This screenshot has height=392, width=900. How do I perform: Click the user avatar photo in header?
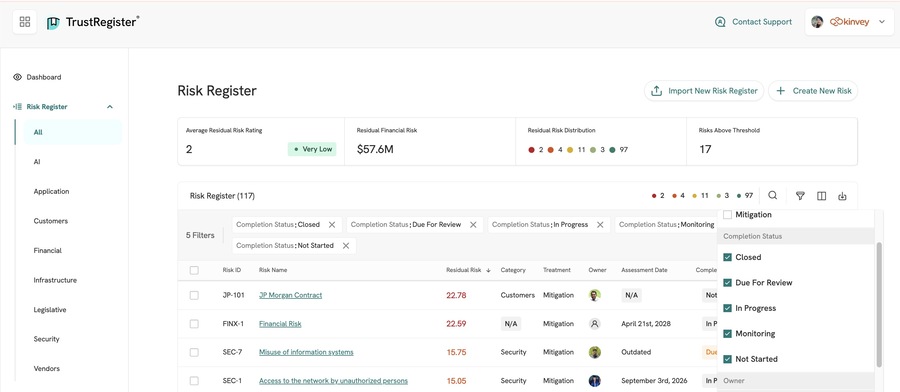click(817, 22)
